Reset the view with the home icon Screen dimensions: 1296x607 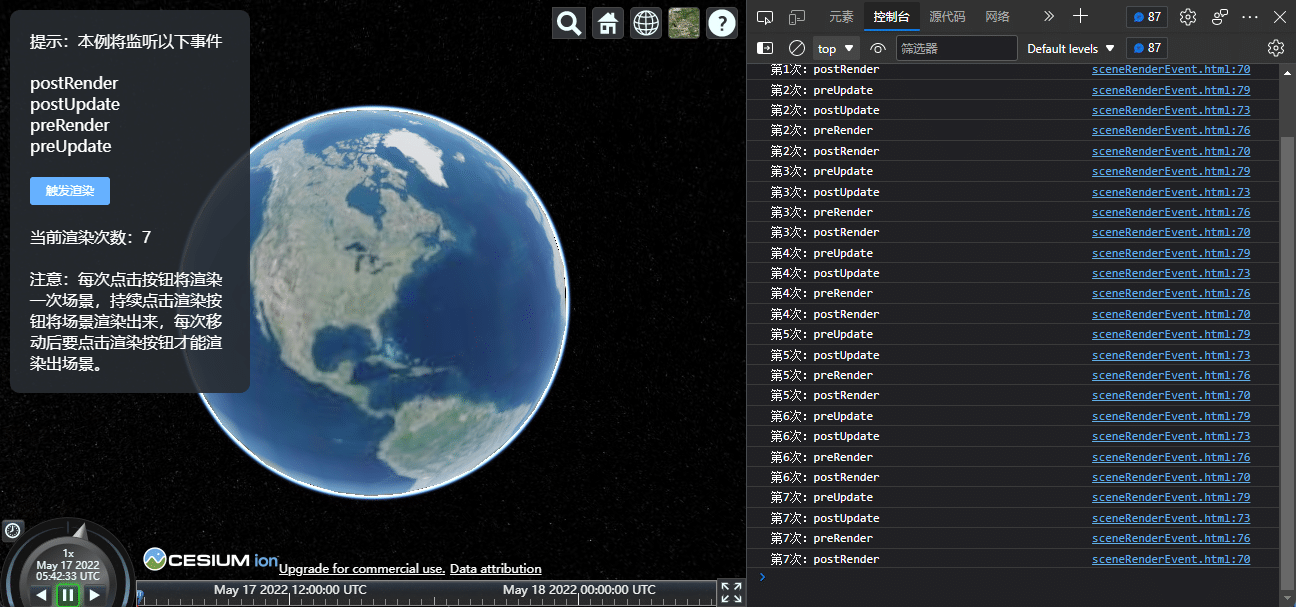click(x=608, y=23)
